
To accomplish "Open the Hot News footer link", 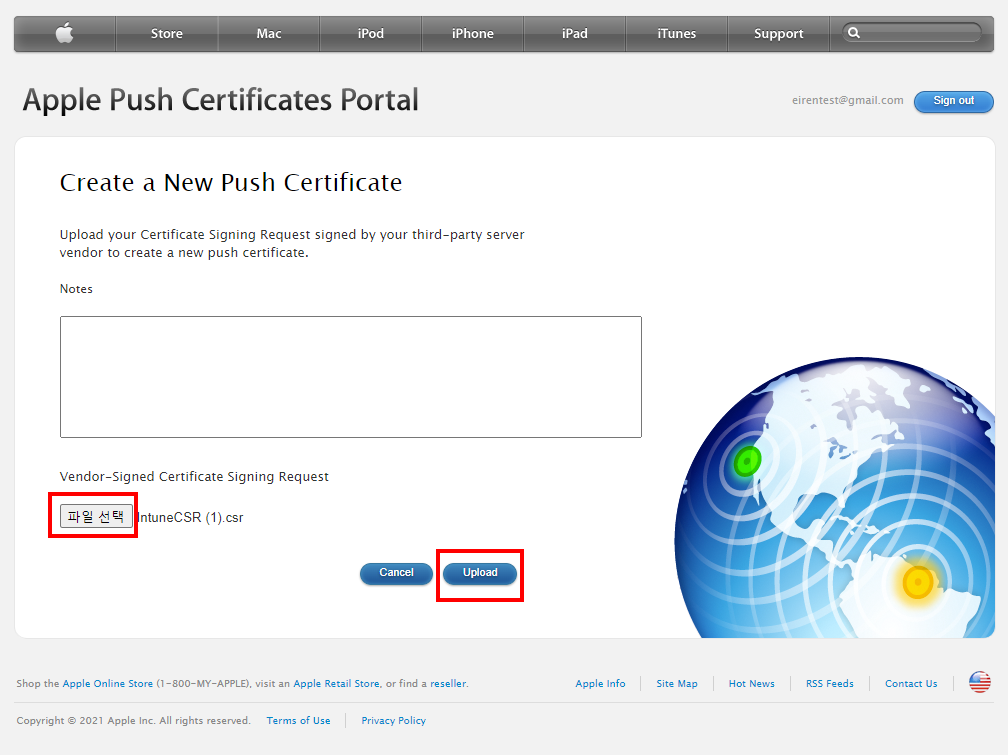I will [x=752, y=684].
